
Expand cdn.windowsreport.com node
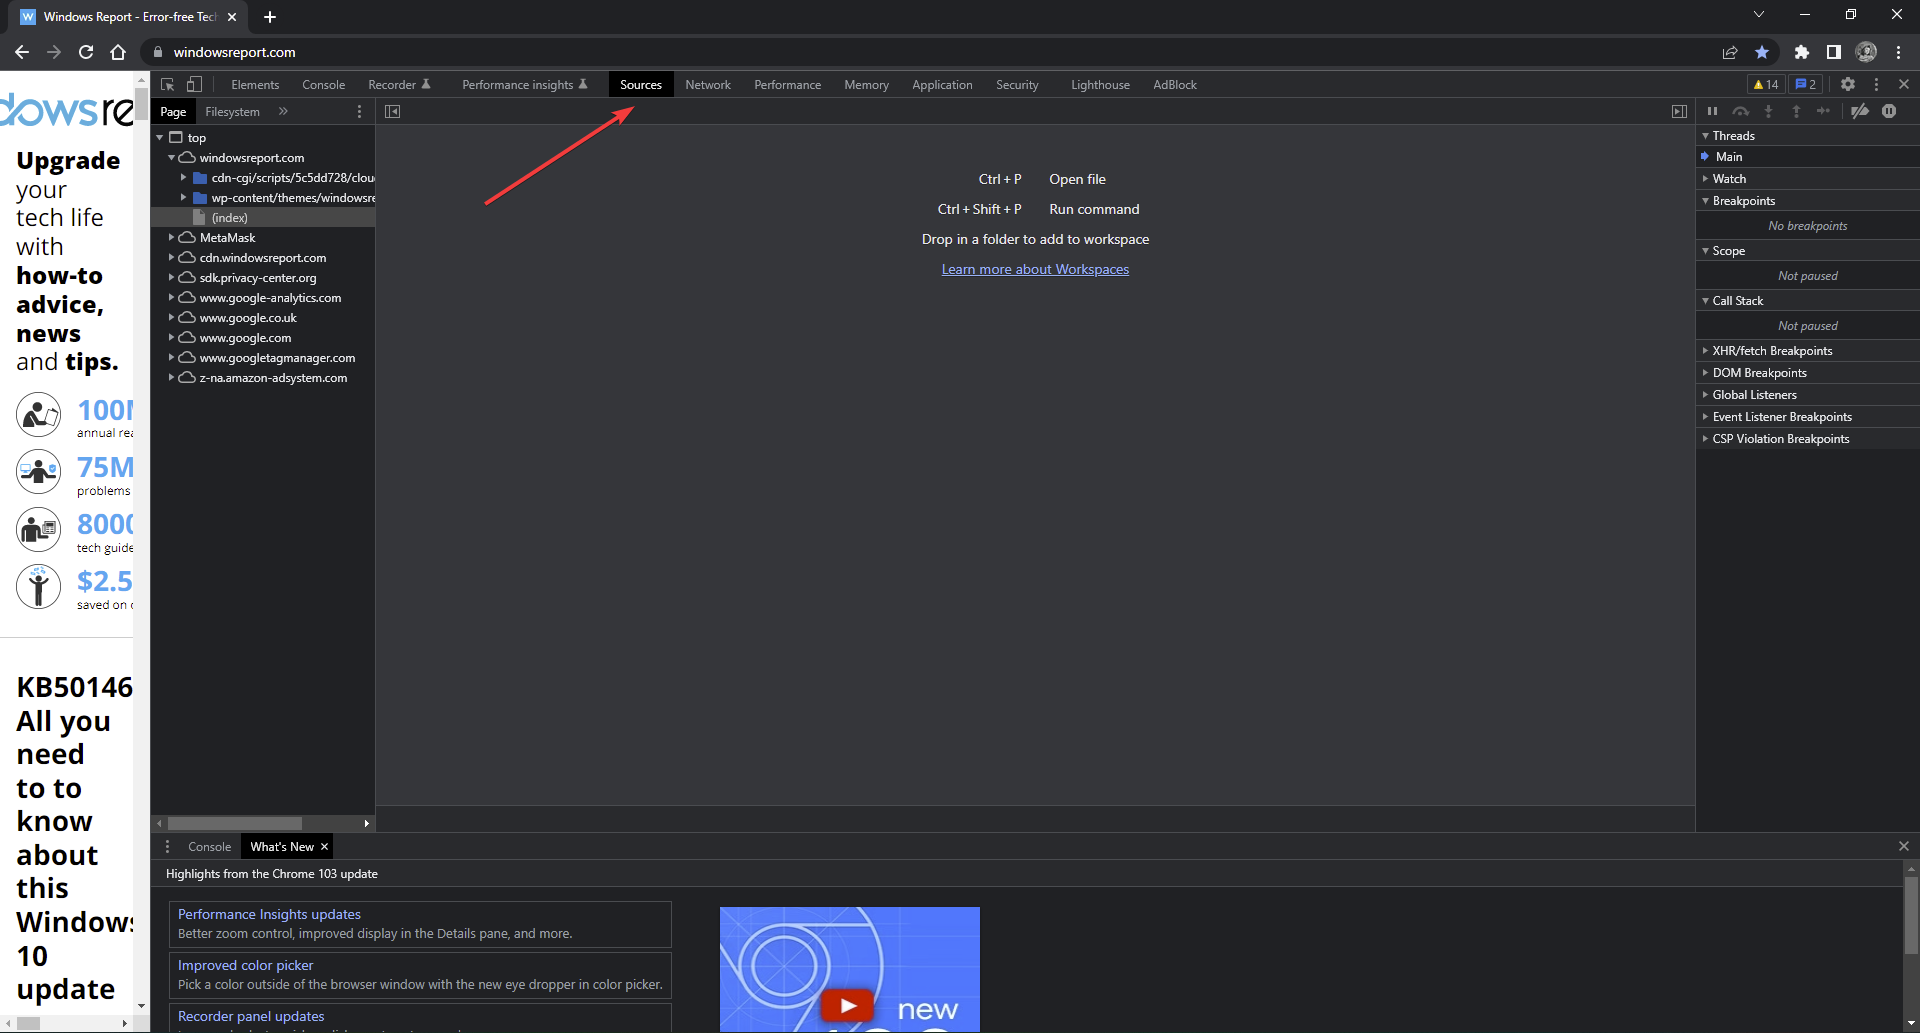pyautogui.click(x=171, y=258)
